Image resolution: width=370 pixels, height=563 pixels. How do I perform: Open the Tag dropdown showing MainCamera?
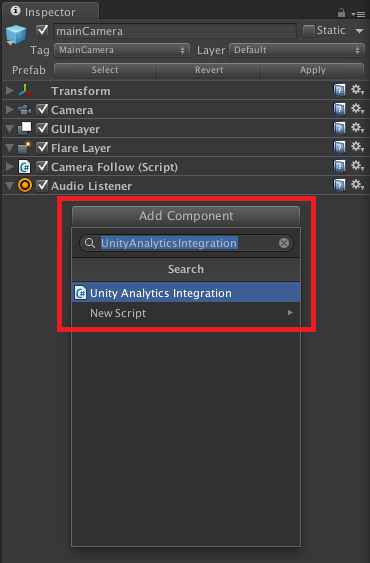click(122, 50)
